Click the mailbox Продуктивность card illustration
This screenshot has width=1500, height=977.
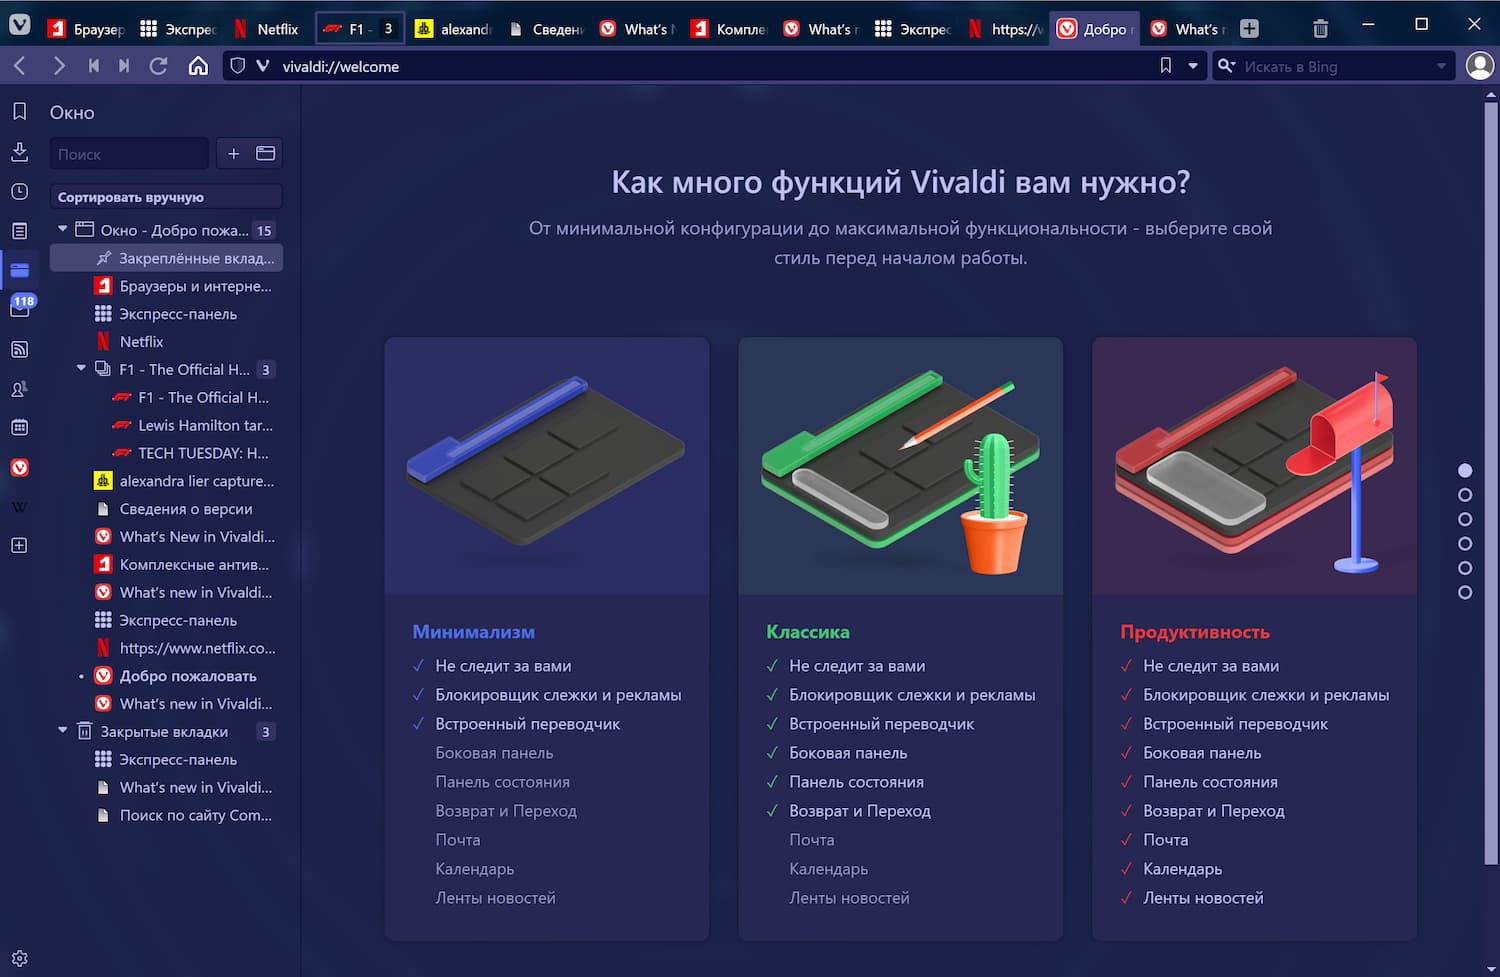click(x=1254, y=466)
